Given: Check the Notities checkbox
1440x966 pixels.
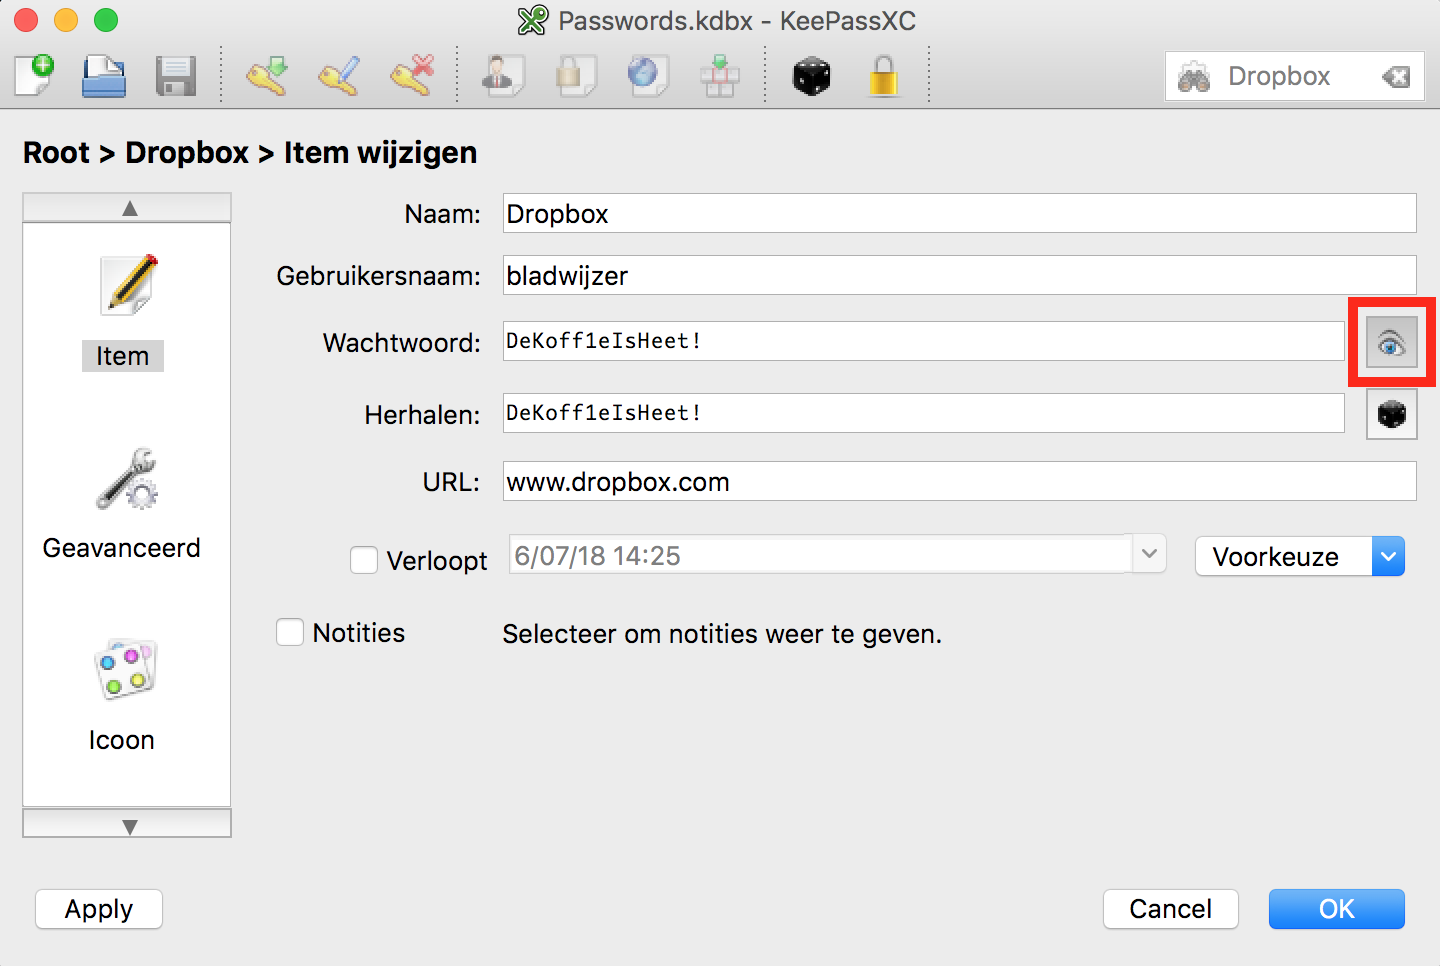Looking at the screenshot, I should pyautogui.click(x=290, y=633).
